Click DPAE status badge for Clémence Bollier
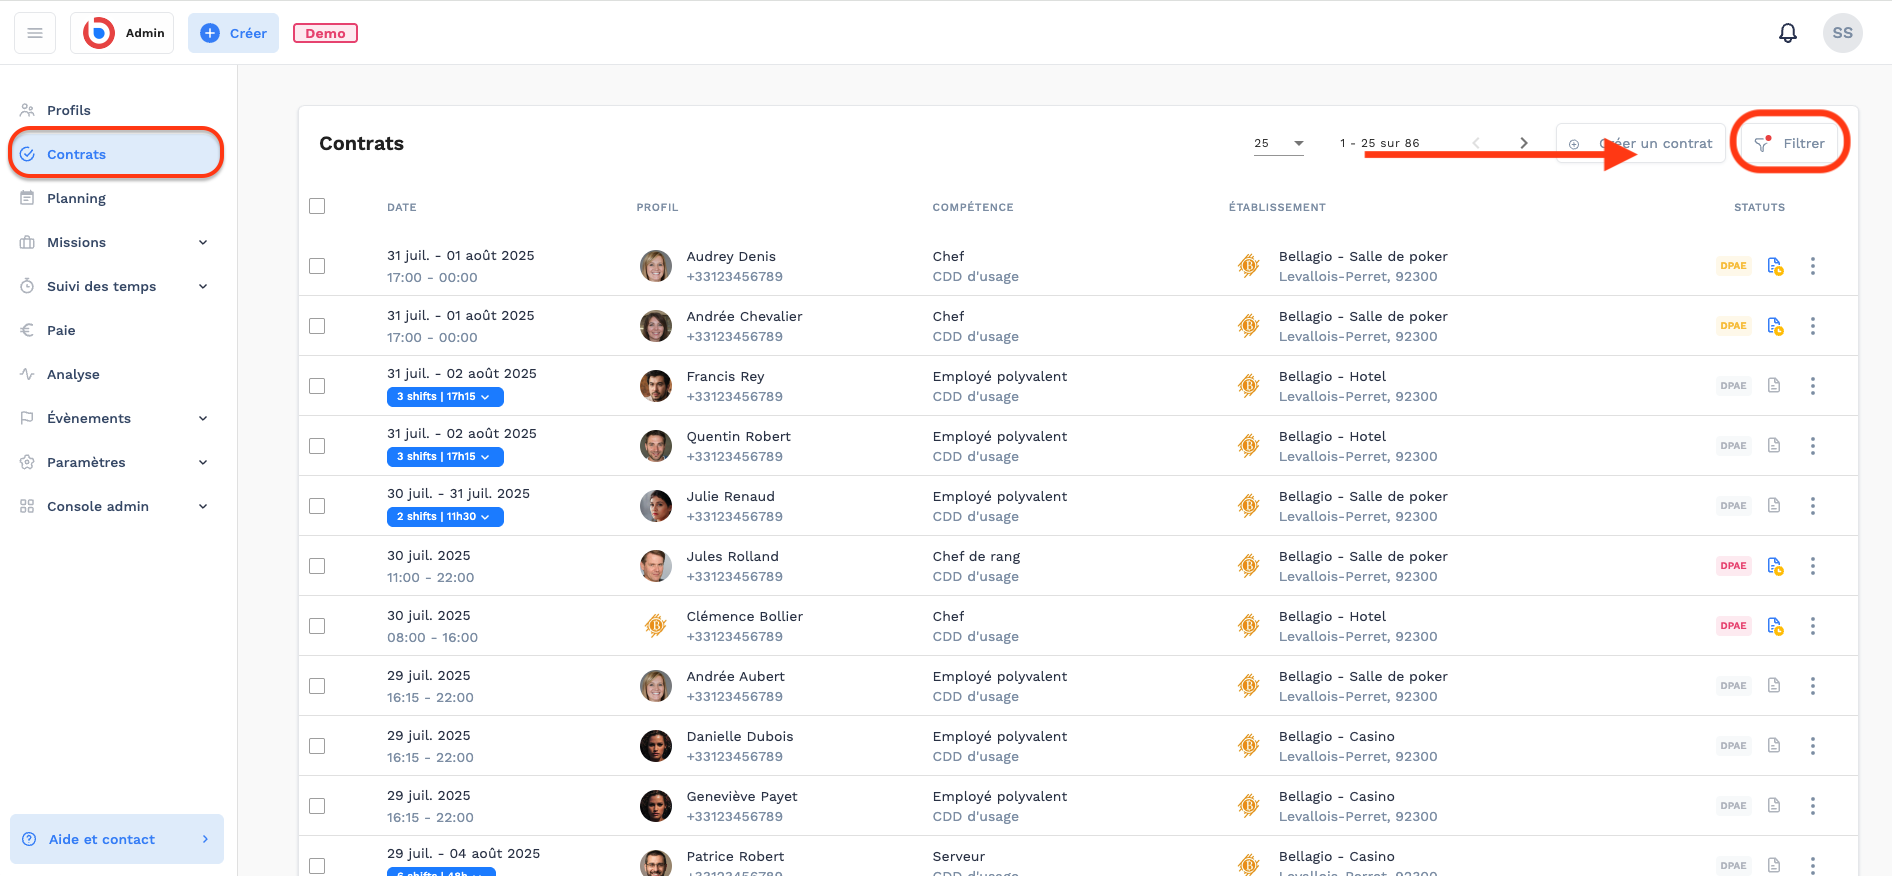This screenshot has width=1892, height=876. coord(1733,626)
